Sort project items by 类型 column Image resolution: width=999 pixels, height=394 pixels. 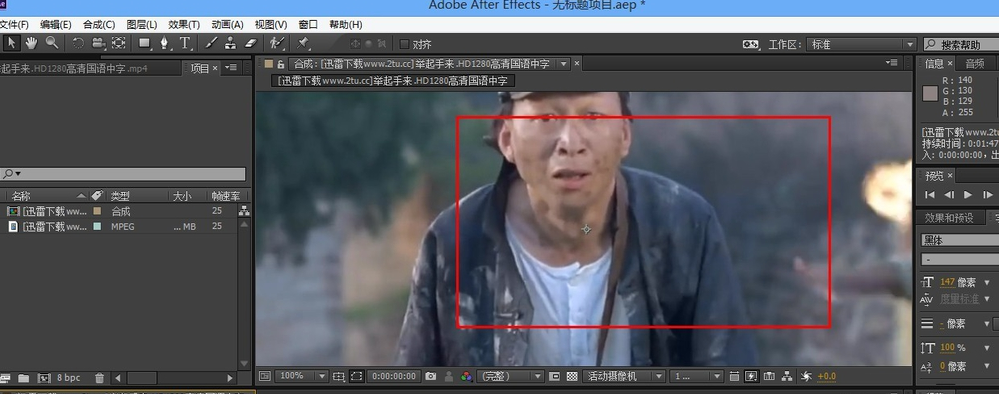(x=120, y=196)
